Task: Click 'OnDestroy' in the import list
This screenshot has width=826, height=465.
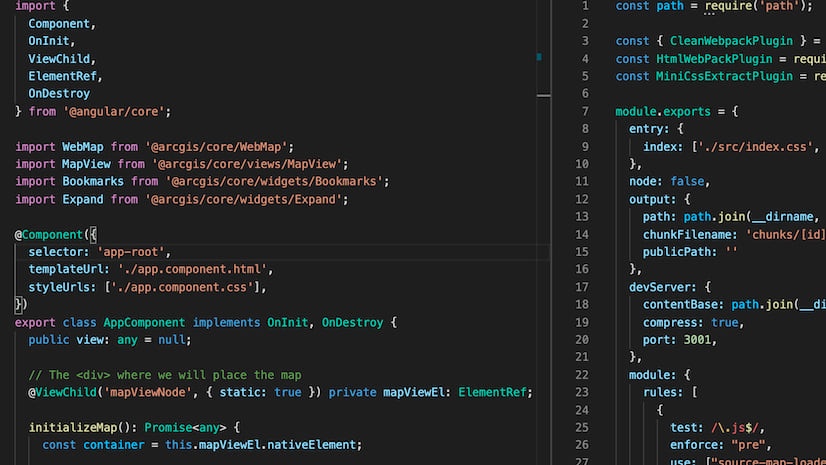Action: pos(59,94)
